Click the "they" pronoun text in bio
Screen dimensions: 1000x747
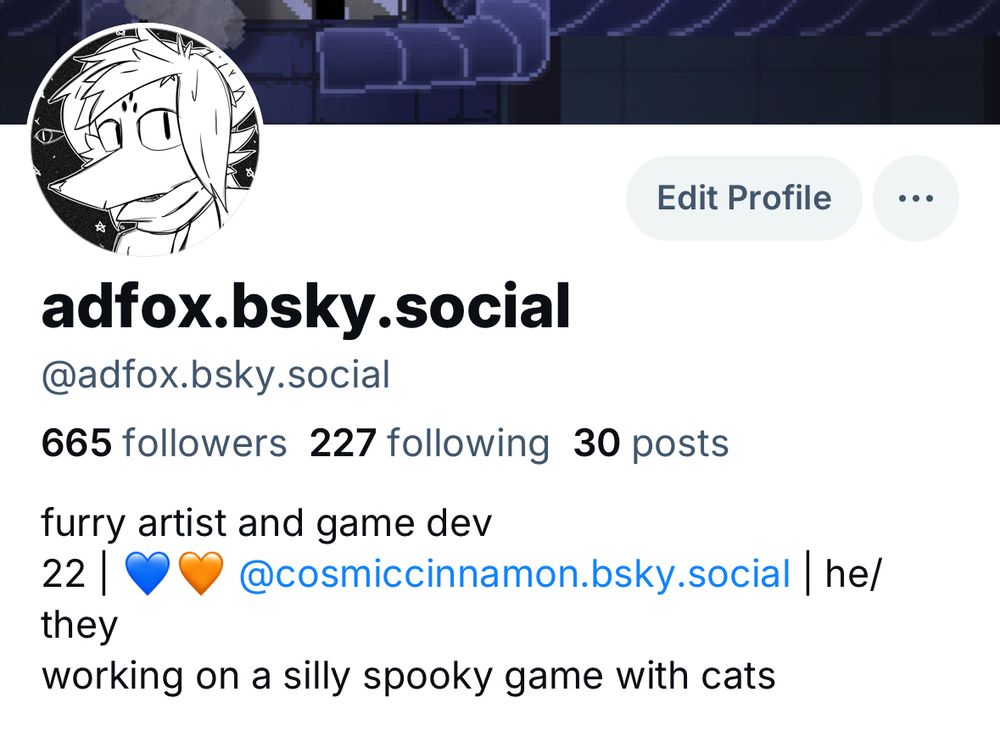coord(79,625)
